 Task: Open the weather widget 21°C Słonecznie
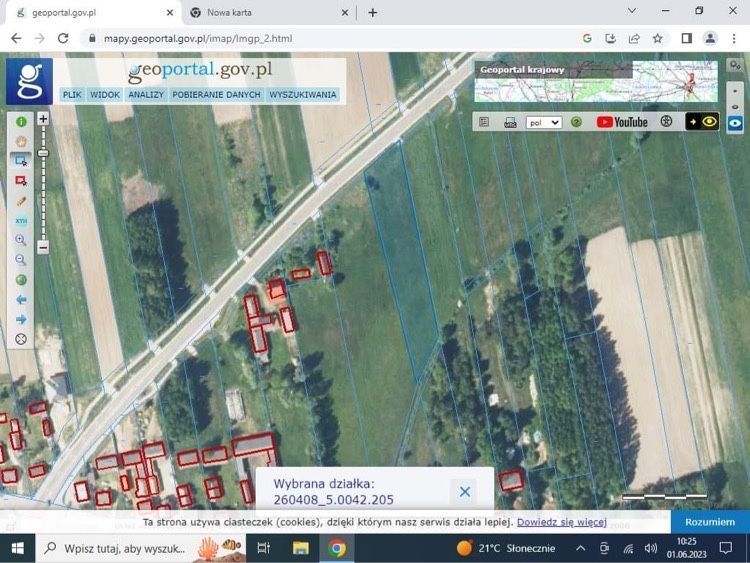506,548
